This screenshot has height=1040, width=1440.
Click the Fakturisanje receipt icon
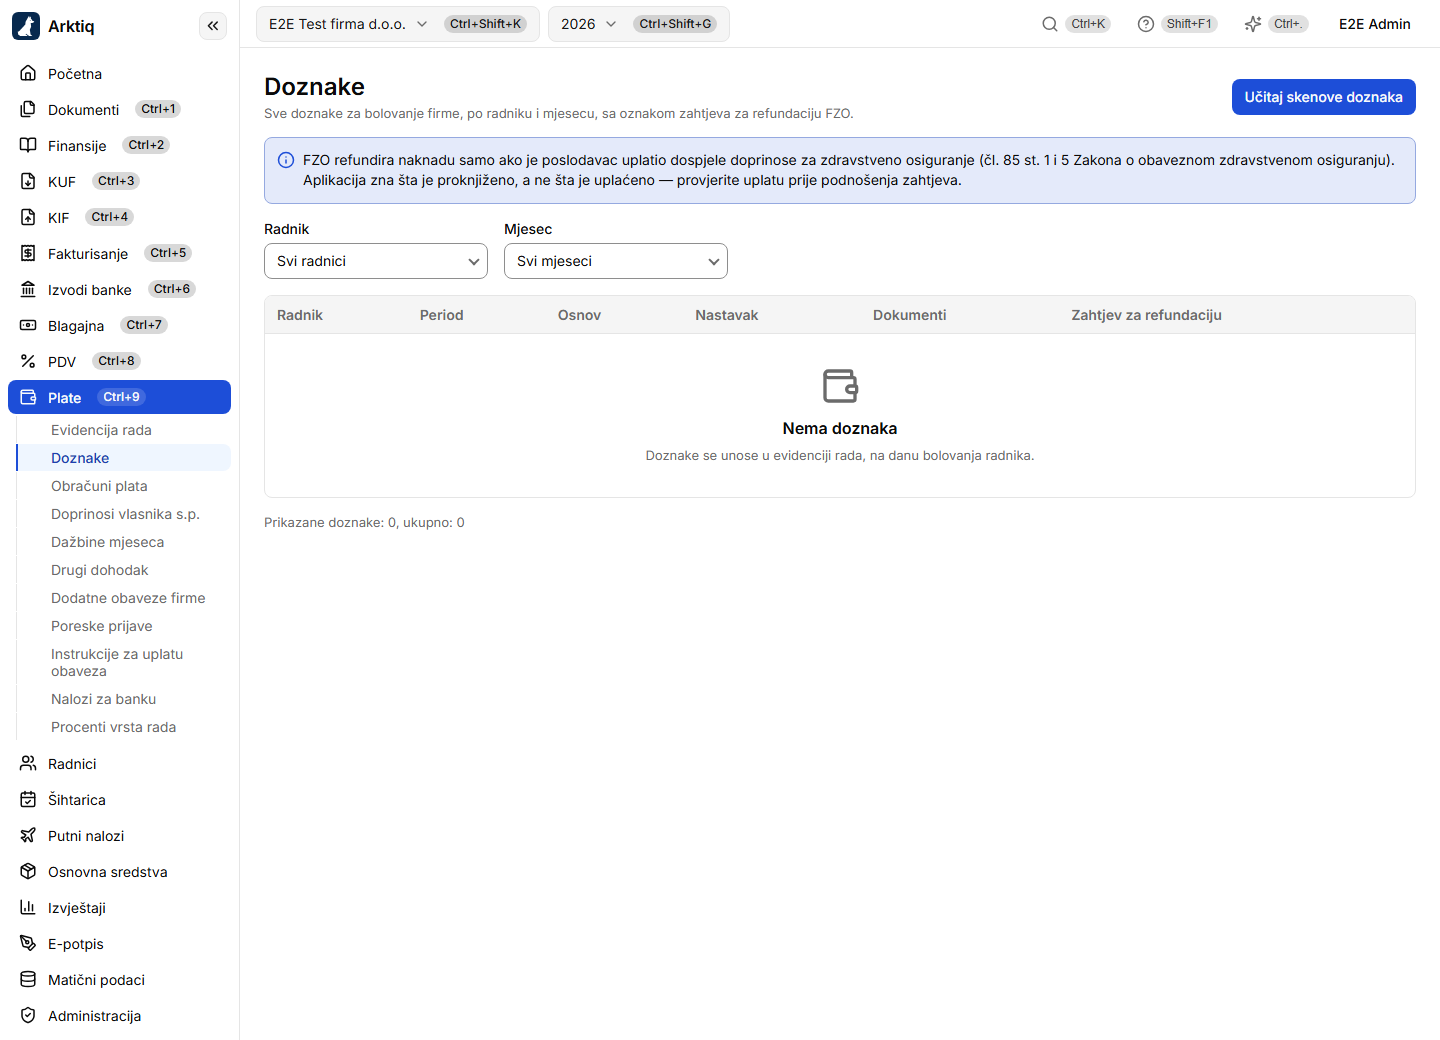28,254
